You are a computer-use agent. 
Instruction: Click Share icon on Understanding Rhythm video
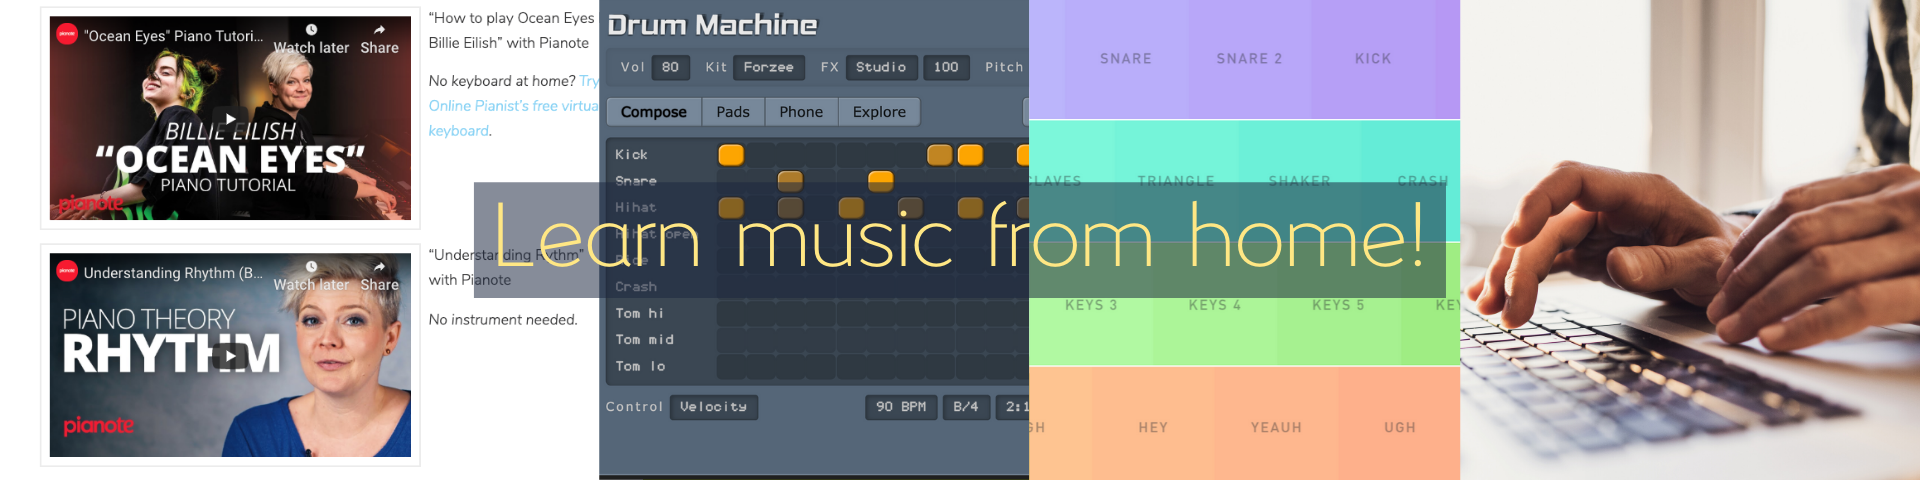point(379,267)
